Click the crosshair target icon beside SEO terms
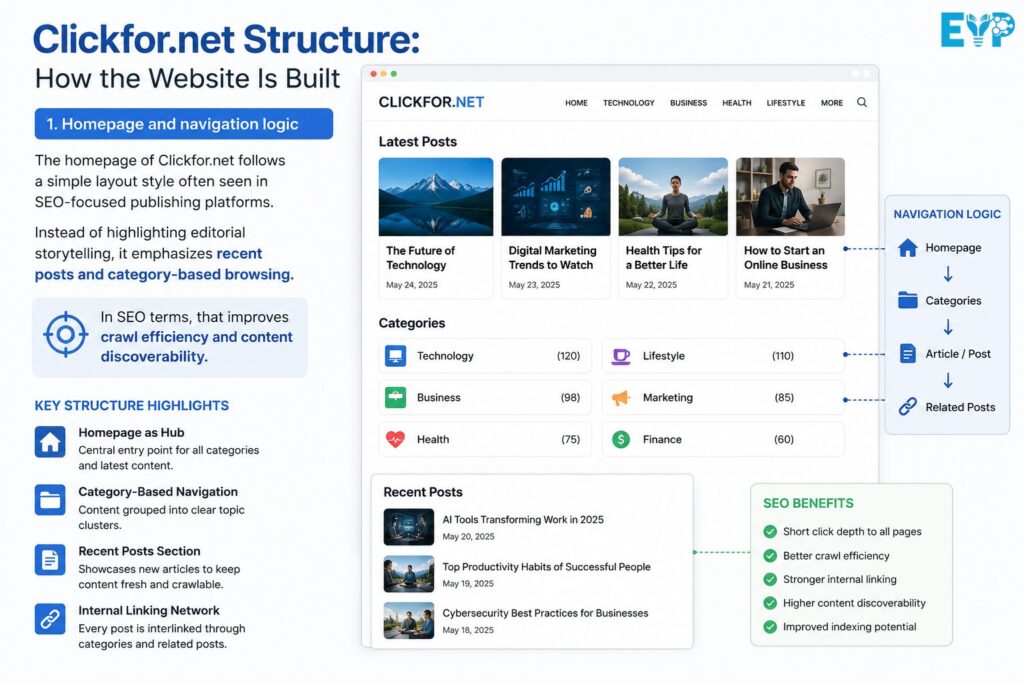 [65, 334]
